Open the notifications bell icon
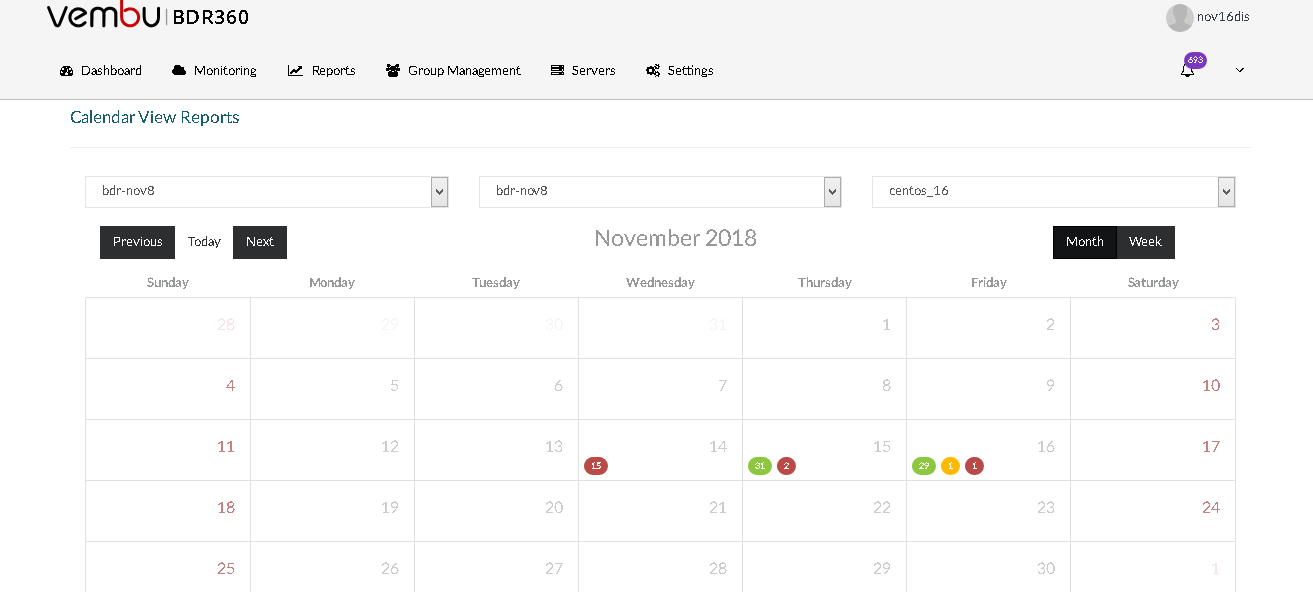This screenshot has height=592, width=1313. 1187,70
